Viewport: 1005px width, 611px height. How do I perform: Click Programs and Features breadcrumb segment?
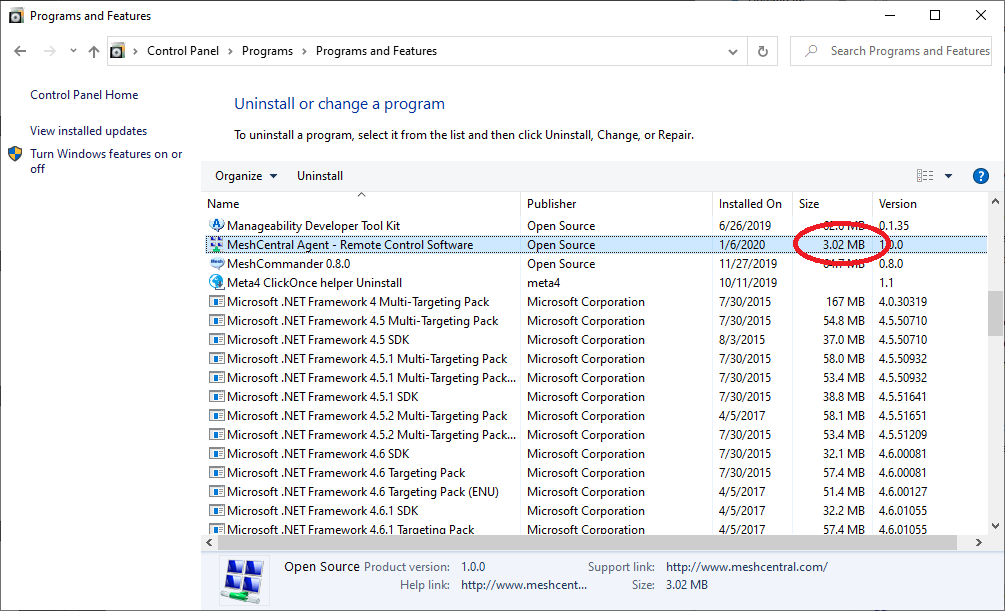point(376,51)
